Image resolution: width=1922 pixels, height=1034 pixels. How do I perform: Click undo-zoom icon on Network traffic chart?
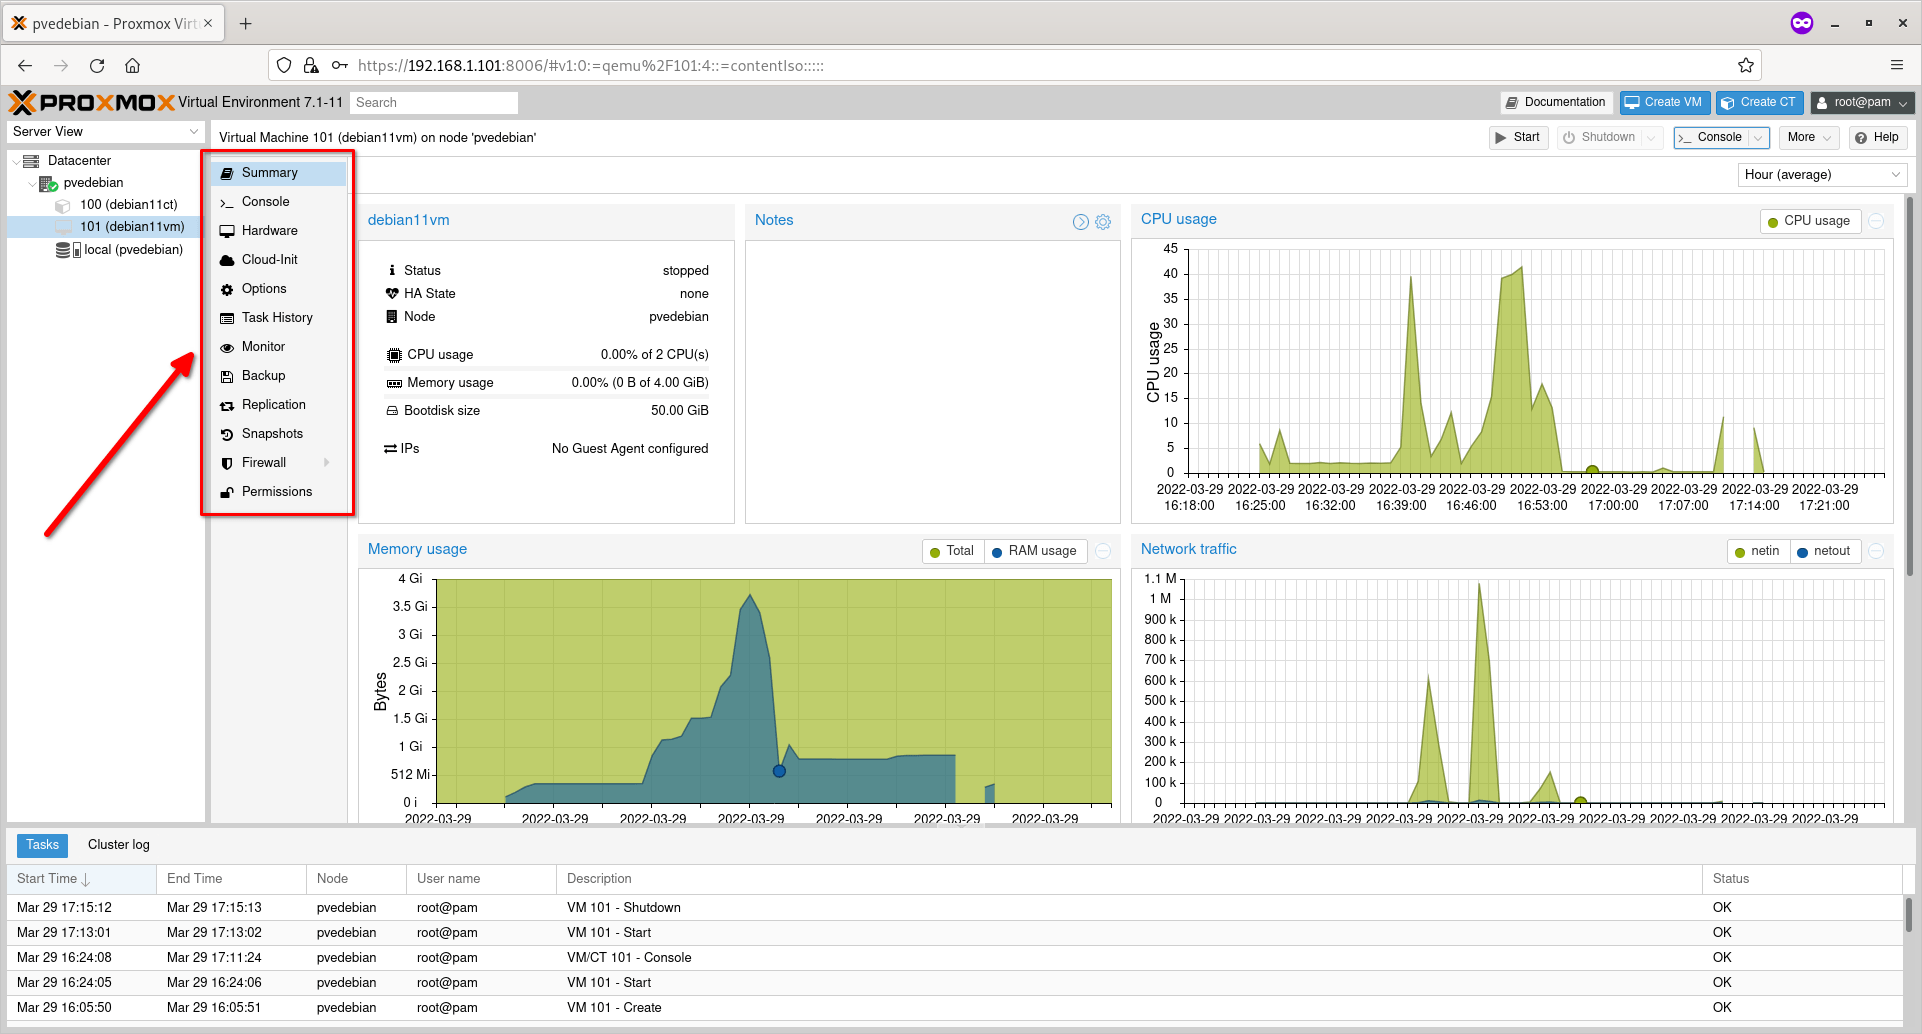1877,551
